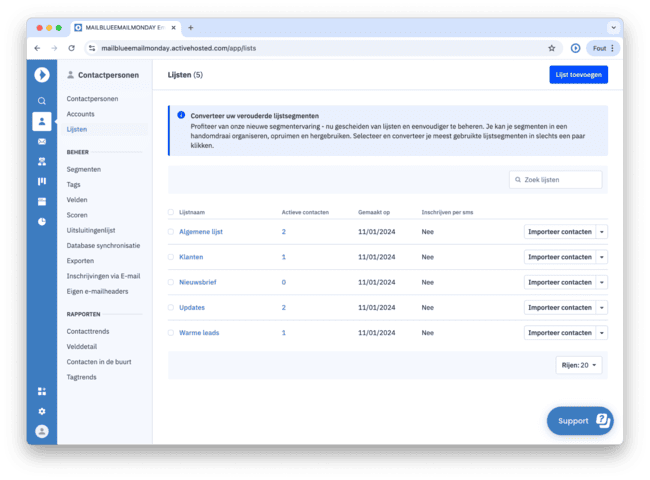The height and width of the screenshot is (480, 650).
Task: Reload the page
Action: click(71, 48)
